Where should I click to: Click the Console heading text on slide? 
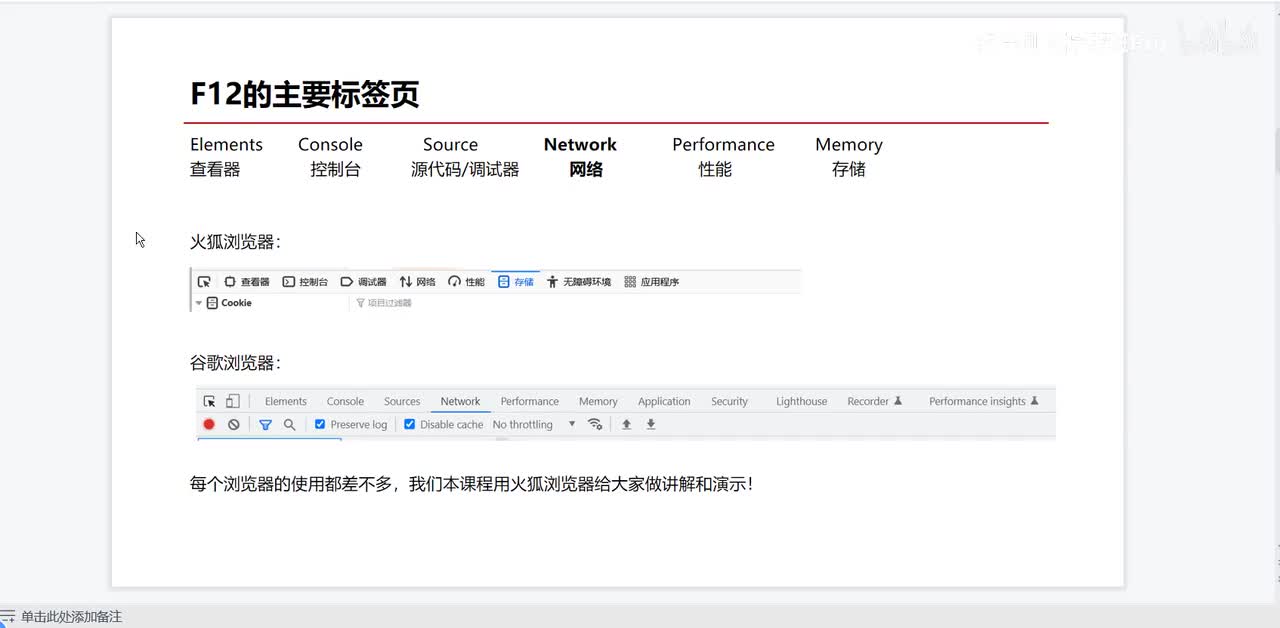click(330, 144)
